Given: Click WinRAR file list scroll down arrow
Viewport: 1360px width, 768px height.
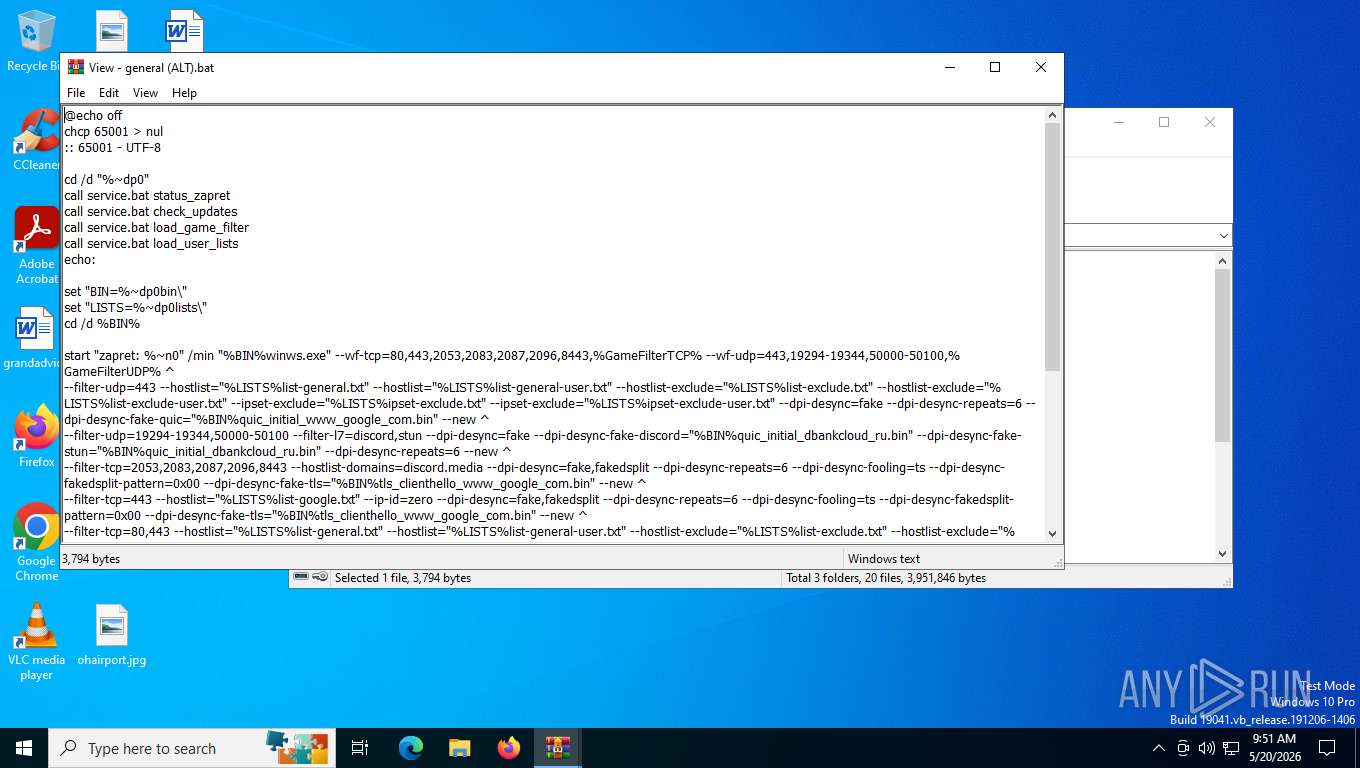Looking at the screenshot, I should tap(1222, 553).
